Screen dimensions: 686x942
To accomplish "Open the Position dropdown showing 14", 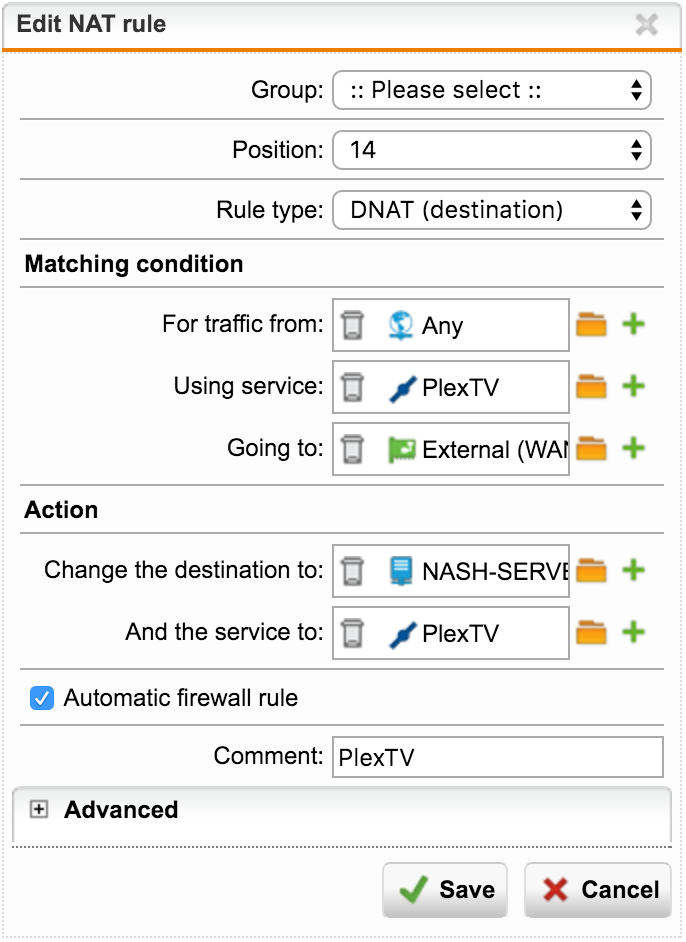I will click(492, 150).
